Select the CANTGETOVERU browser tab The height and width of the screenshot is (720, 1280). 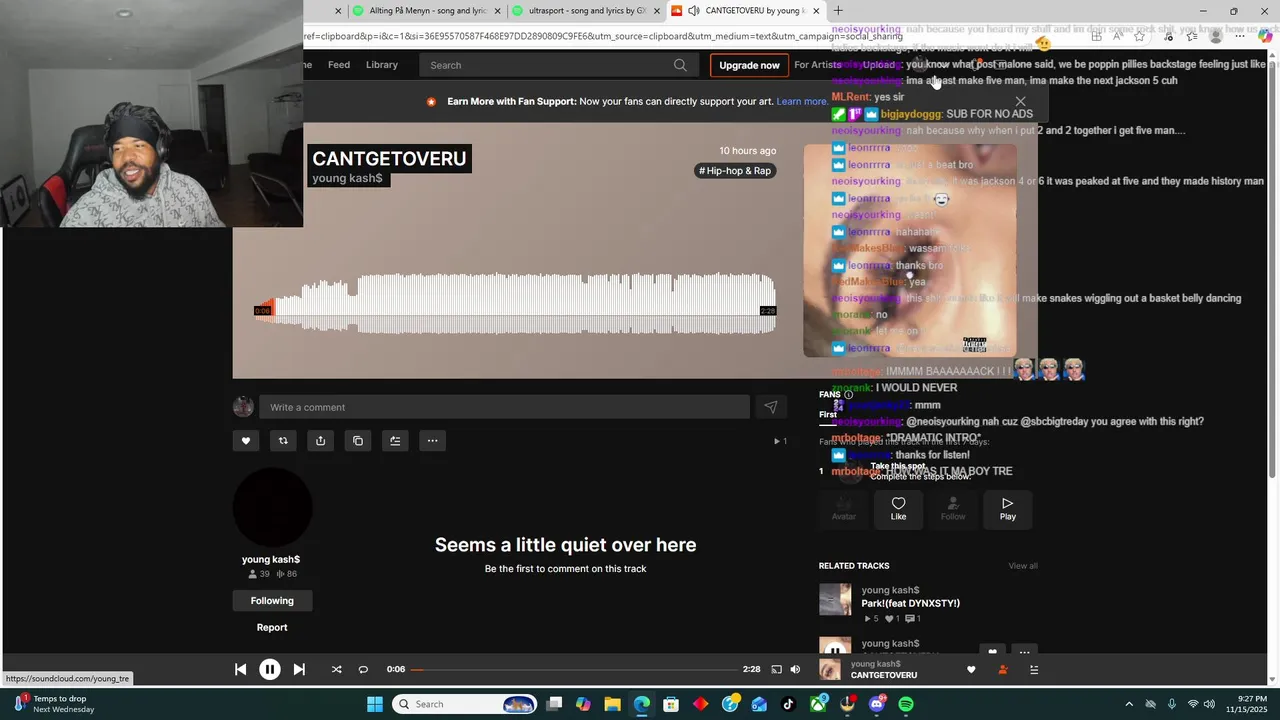point(746,11)
